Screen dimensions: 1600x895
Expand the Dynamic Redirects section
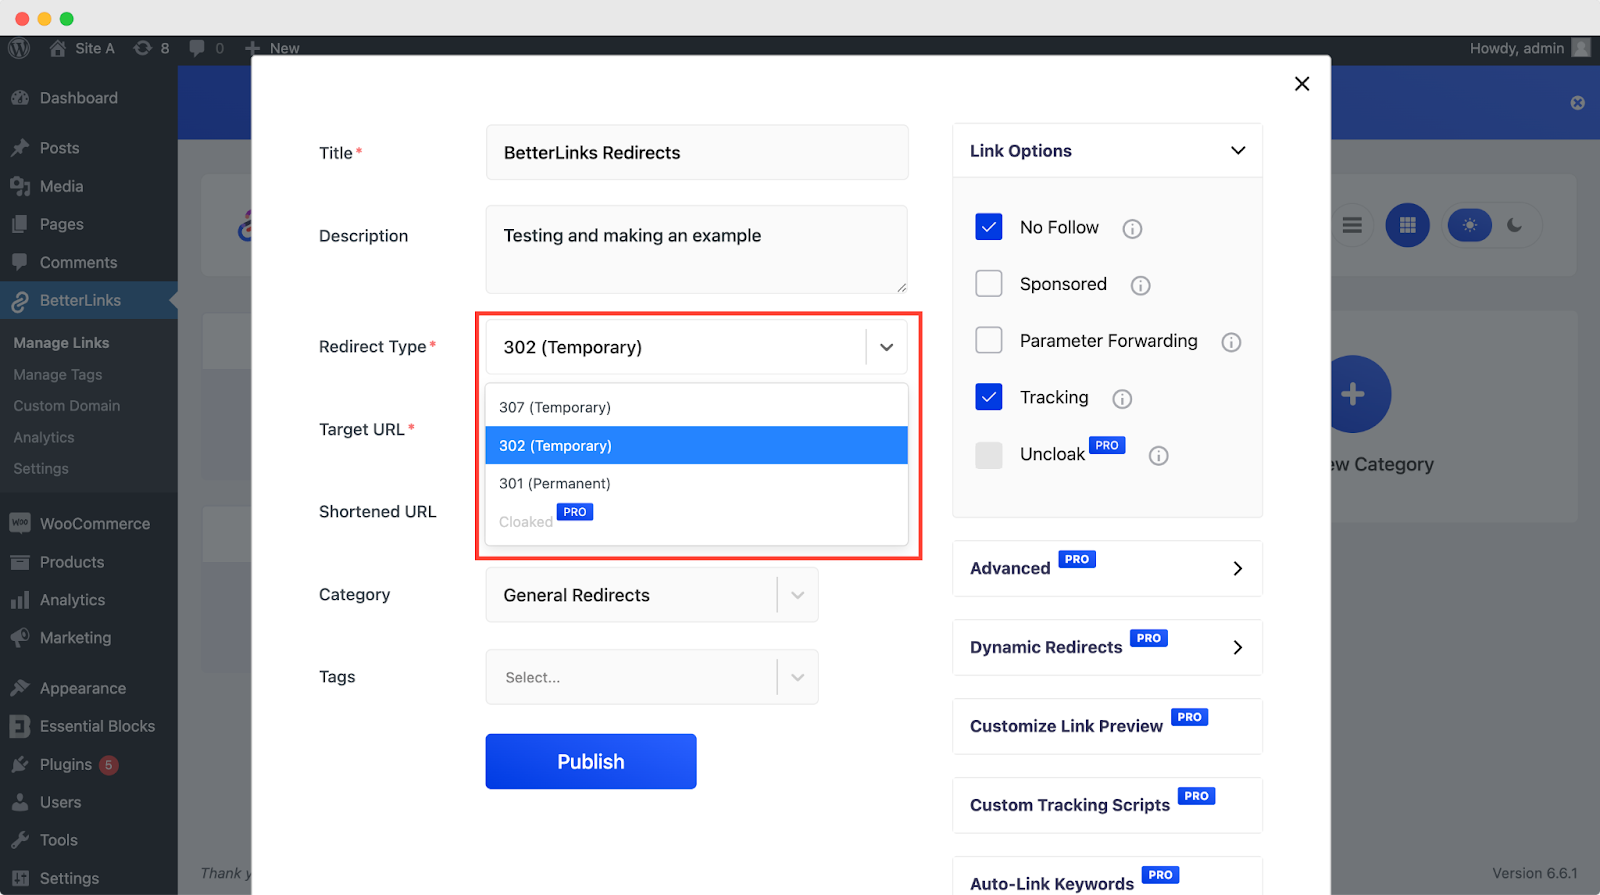[1107, 647]
